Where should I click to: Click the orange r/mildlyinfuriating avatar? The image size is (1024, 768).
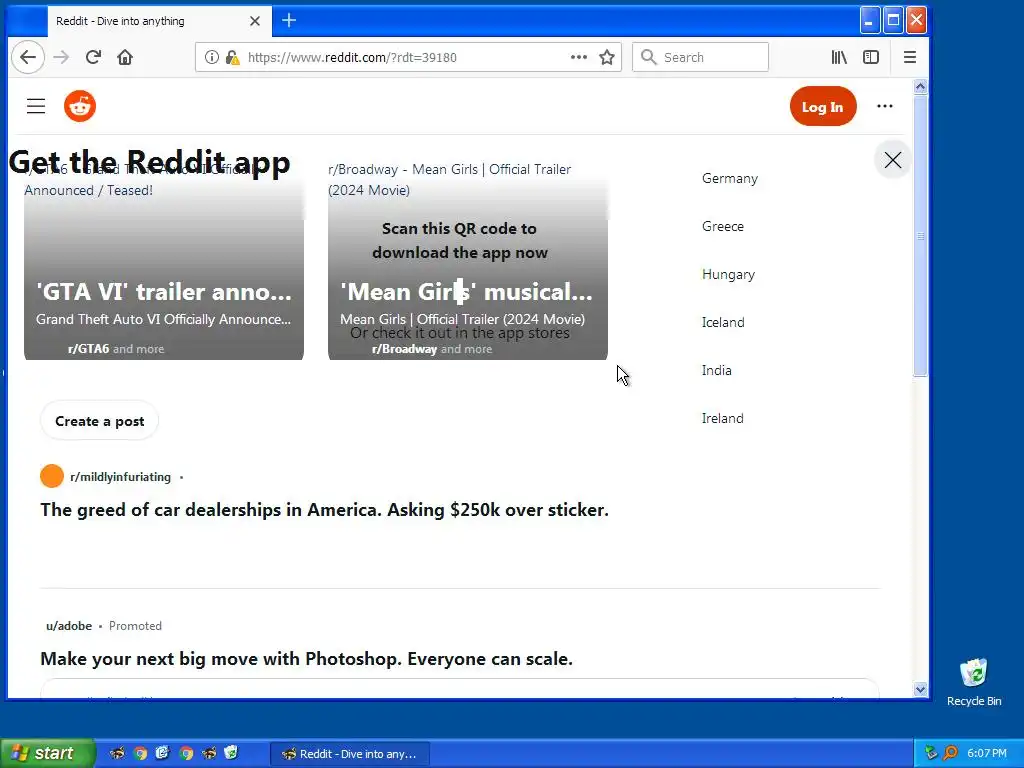point(52,476)
